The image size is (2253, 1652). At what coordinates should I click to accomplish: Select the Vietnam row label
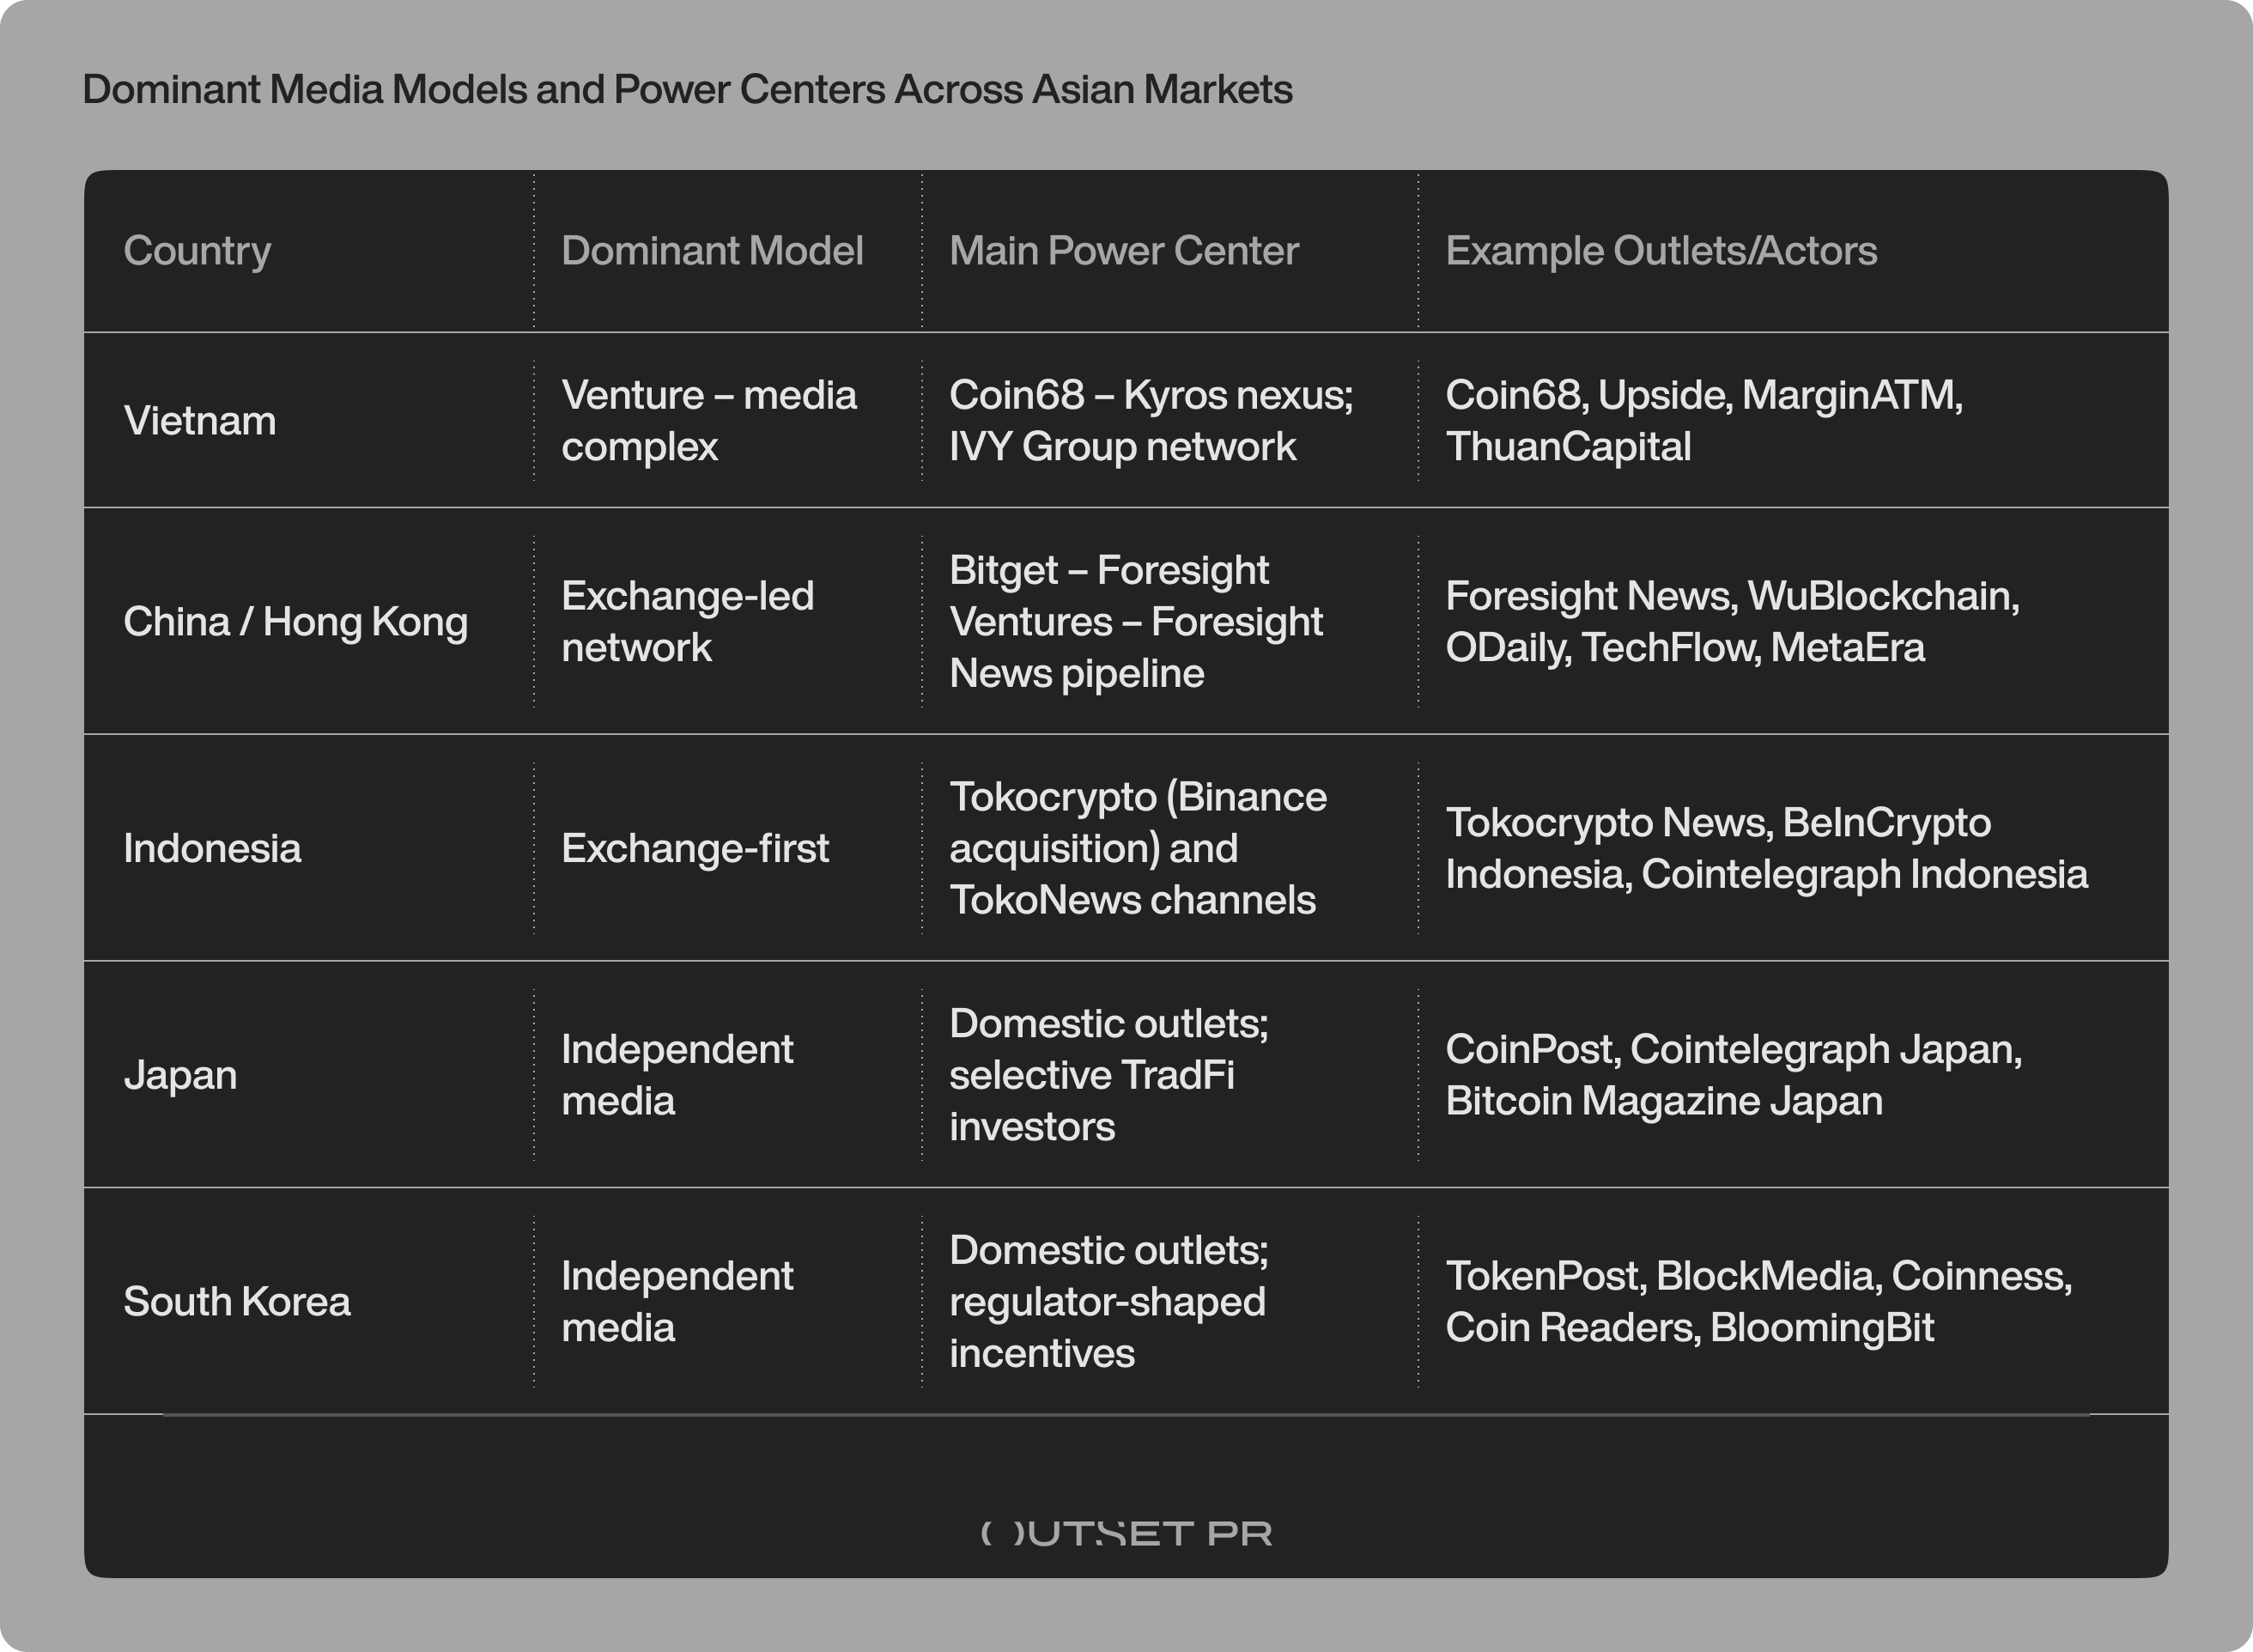coord(200,420)
